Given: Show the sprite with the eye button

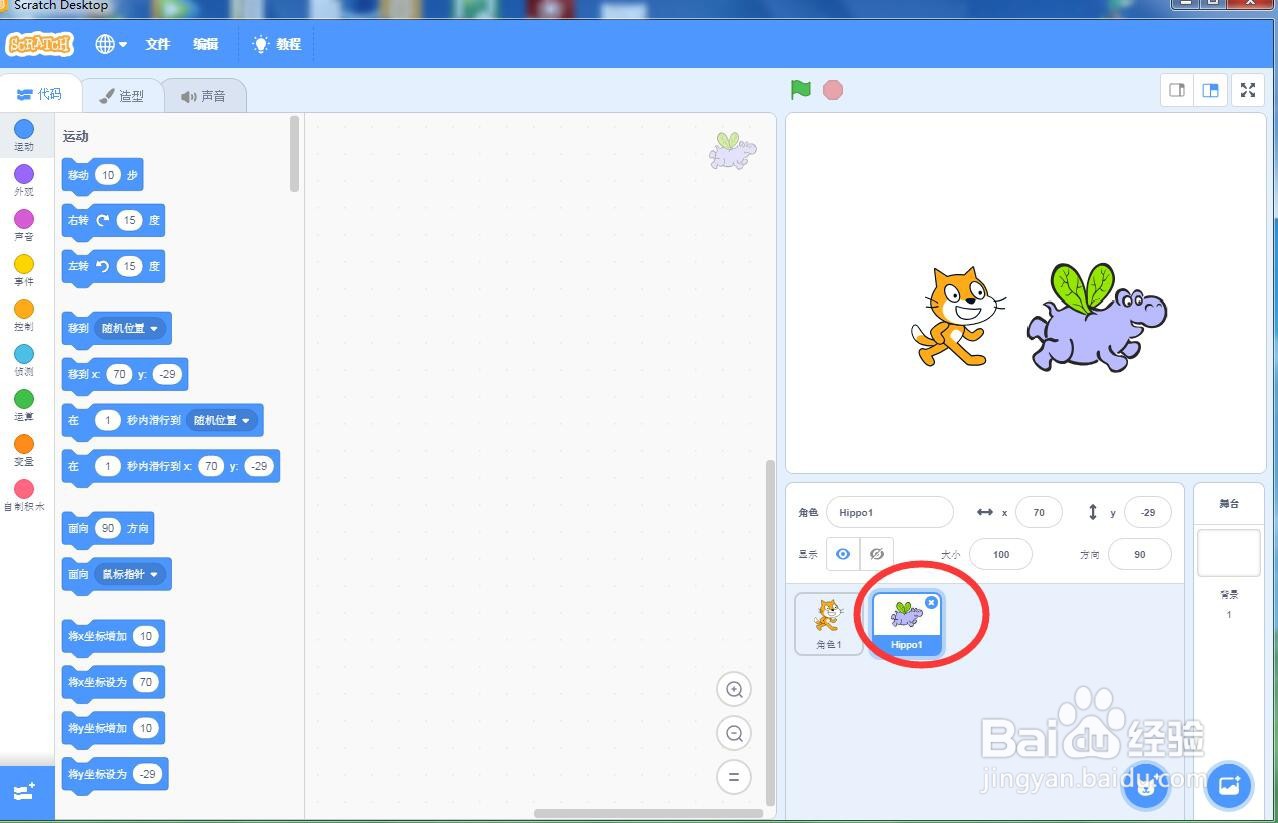Looking at the screenshot, I should pos(843,554).
